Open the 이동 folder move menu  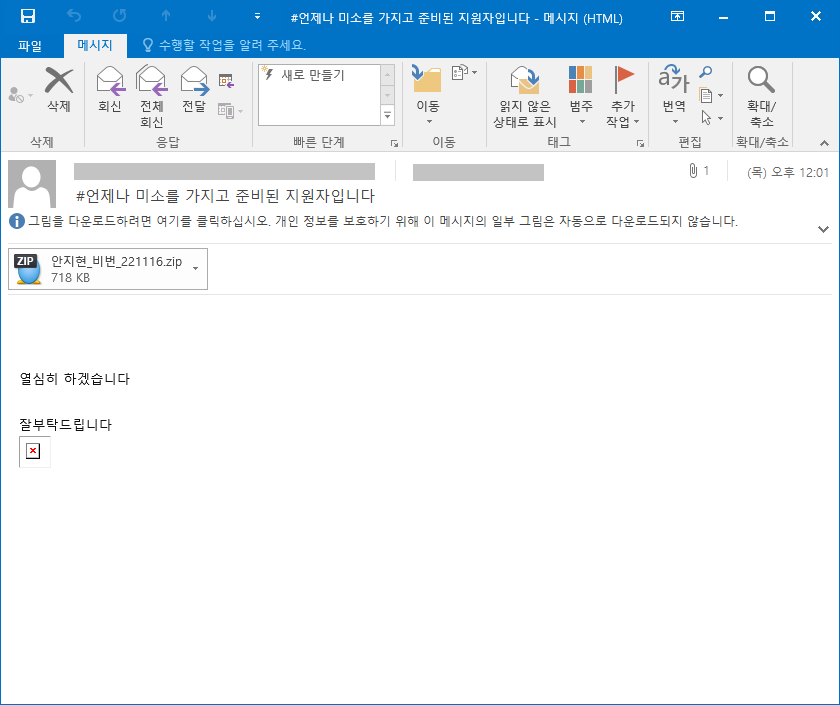428,96
